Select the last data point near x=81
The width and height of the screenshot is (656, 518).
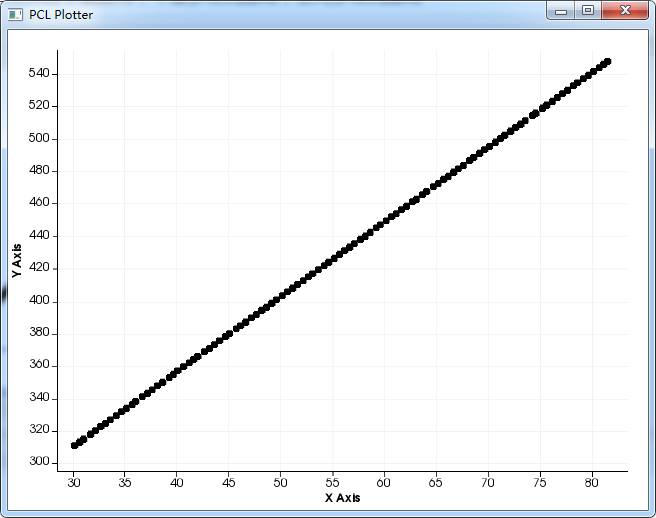click(607, 62)
